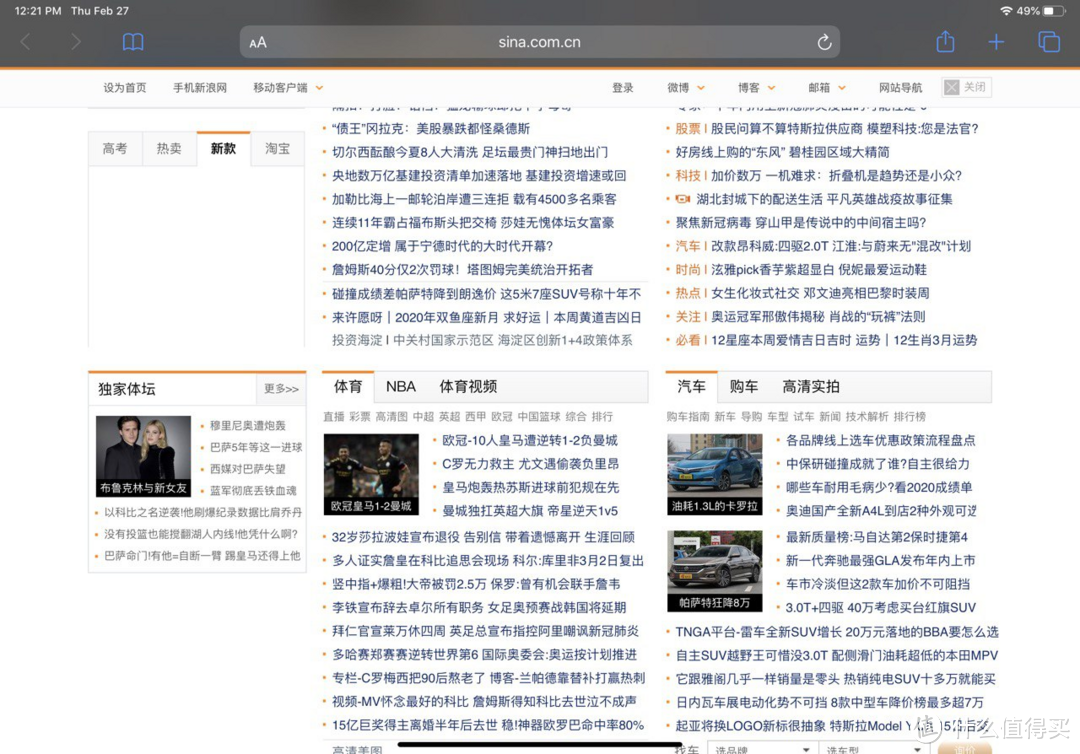Click the 帕萨特仅降8万 car thumbnail
This screenshot has height=754, width=1080.
click(714, 570)
